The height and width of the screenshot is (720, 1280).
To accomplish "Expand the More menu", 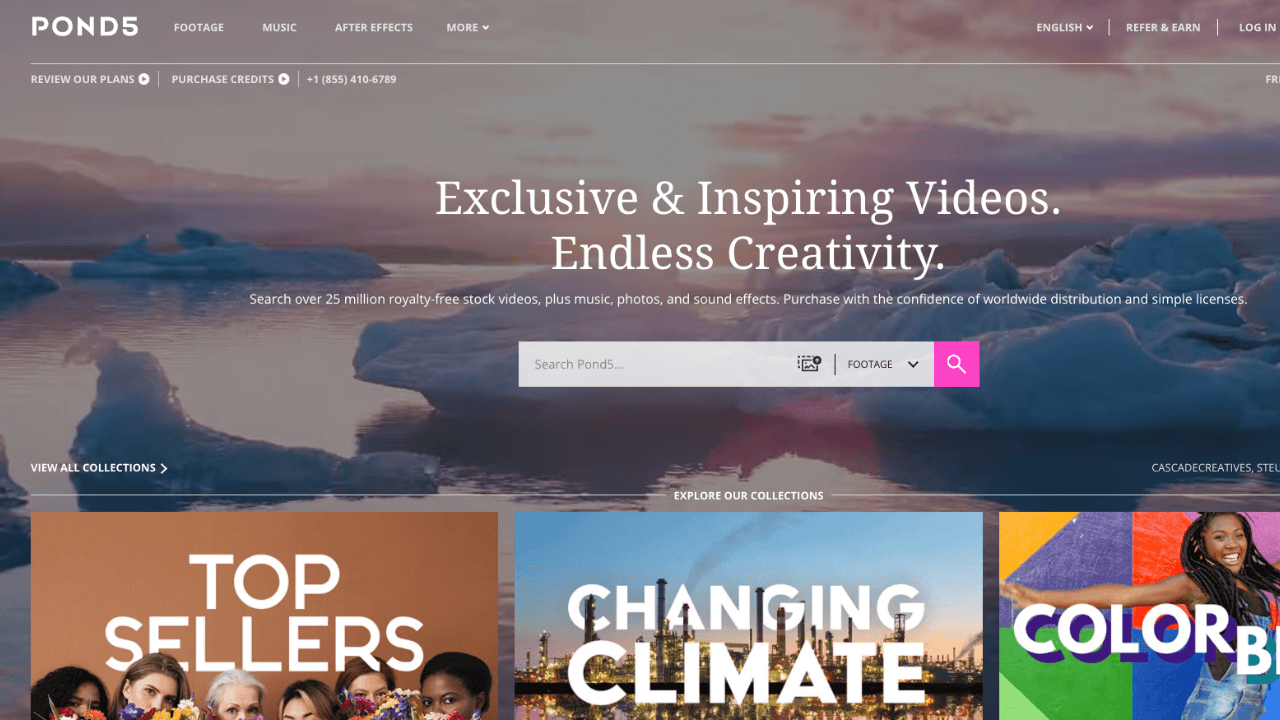I will pyautogui.click(x=467, y=28).
